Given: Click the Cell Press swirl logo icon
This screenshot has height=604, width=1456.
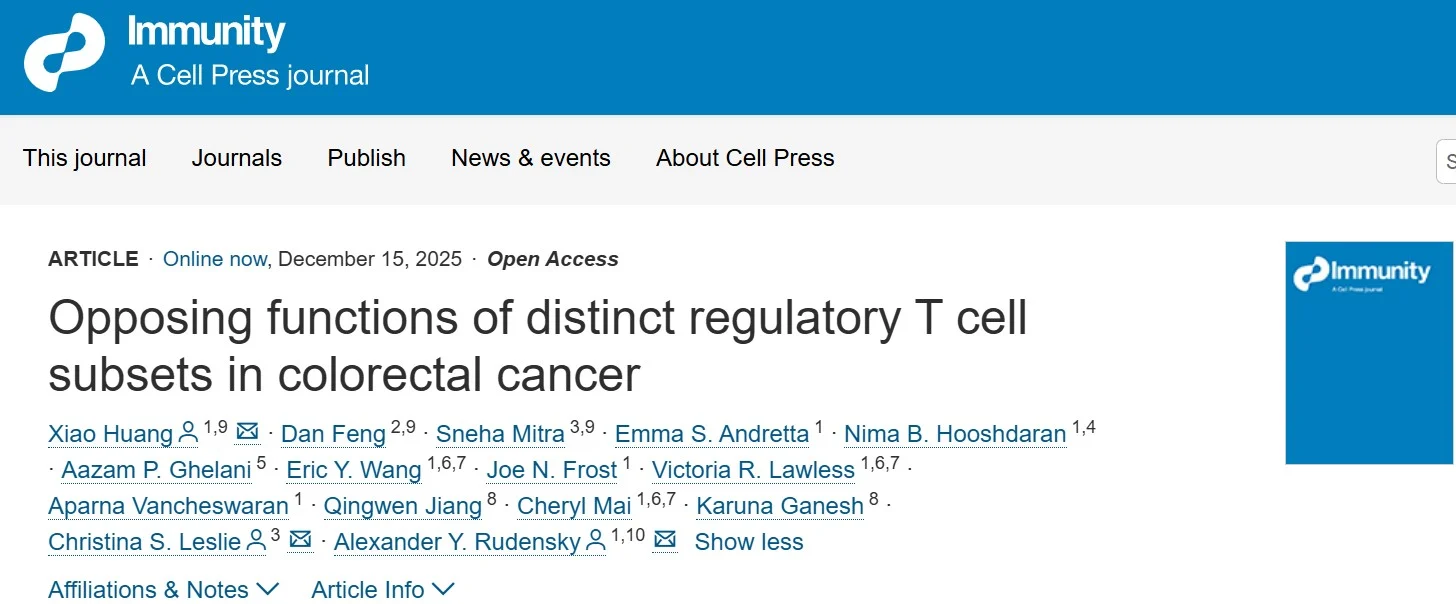Looking at the screenshot, I should (x=67, y=49).
